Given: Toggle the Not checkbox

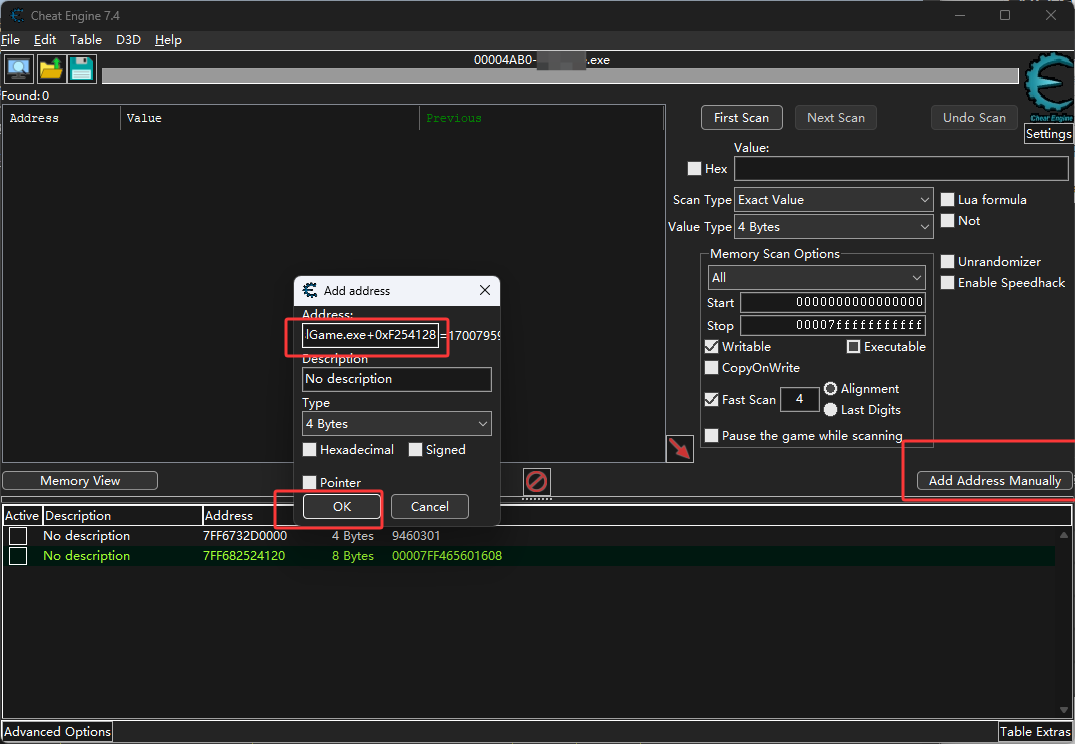Looking at the screenshot, I should click(947, 221).
